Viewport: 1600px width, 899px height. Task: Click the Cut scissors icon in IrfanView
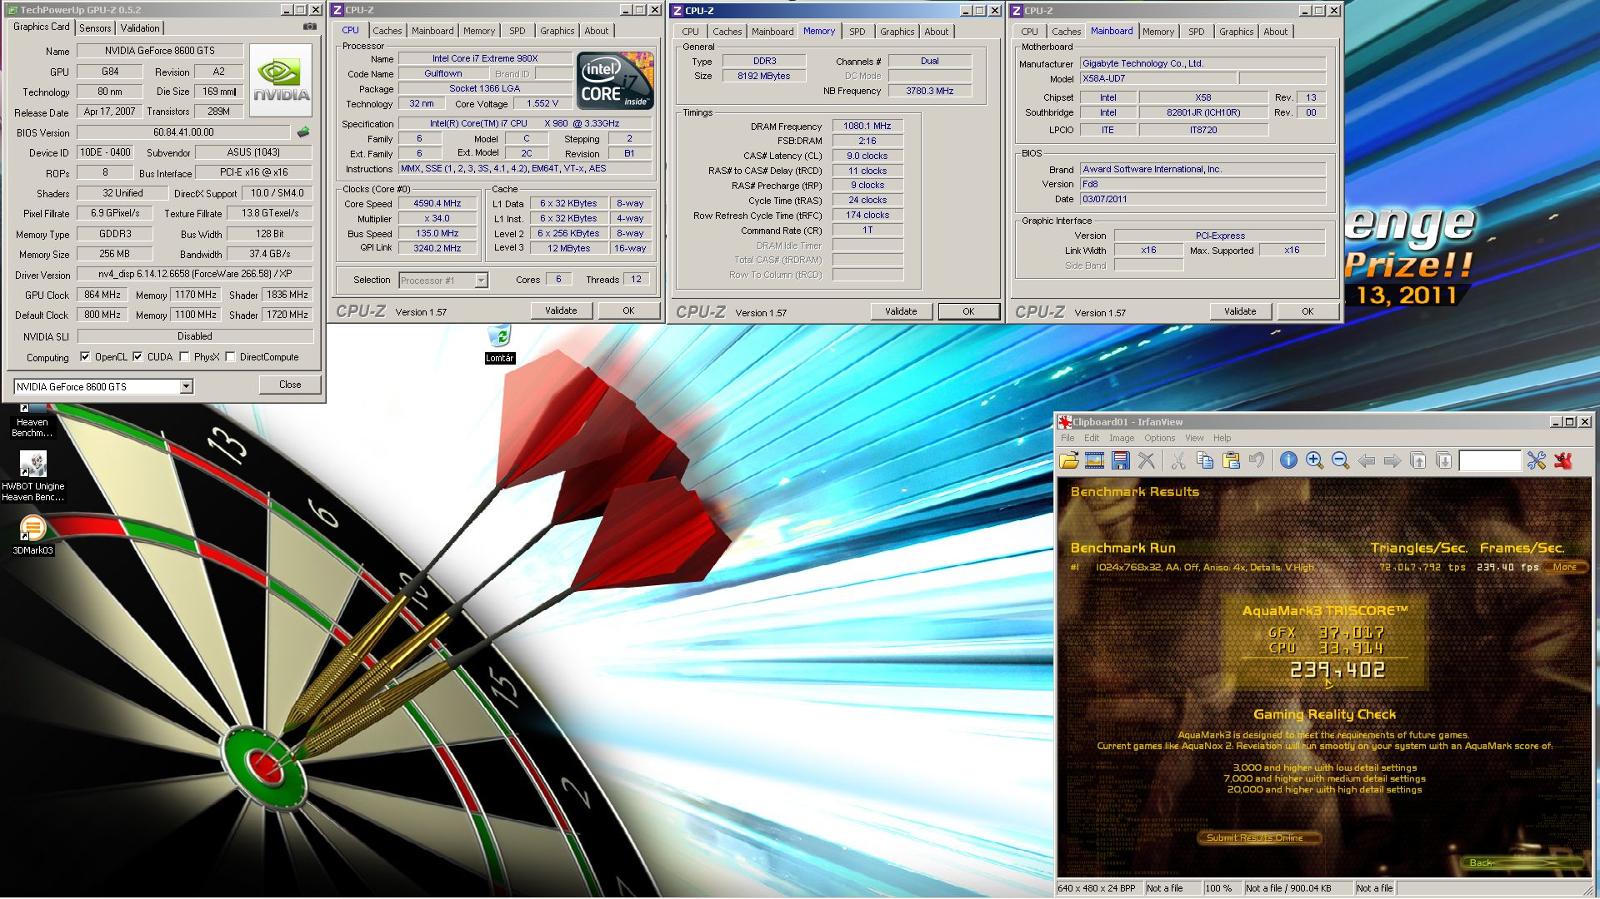1178,460
